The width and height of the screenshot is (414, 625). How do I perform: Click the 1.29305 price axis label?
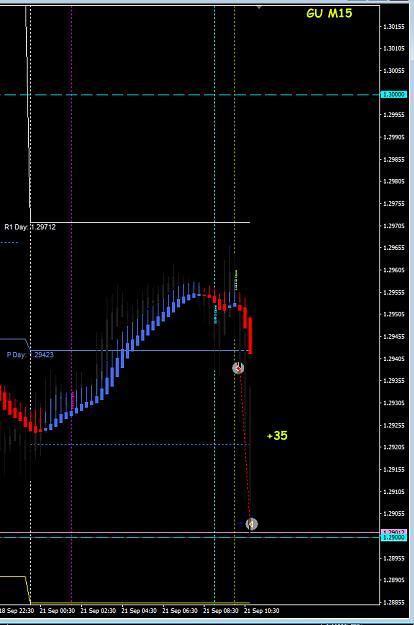(x=394, y=403)
